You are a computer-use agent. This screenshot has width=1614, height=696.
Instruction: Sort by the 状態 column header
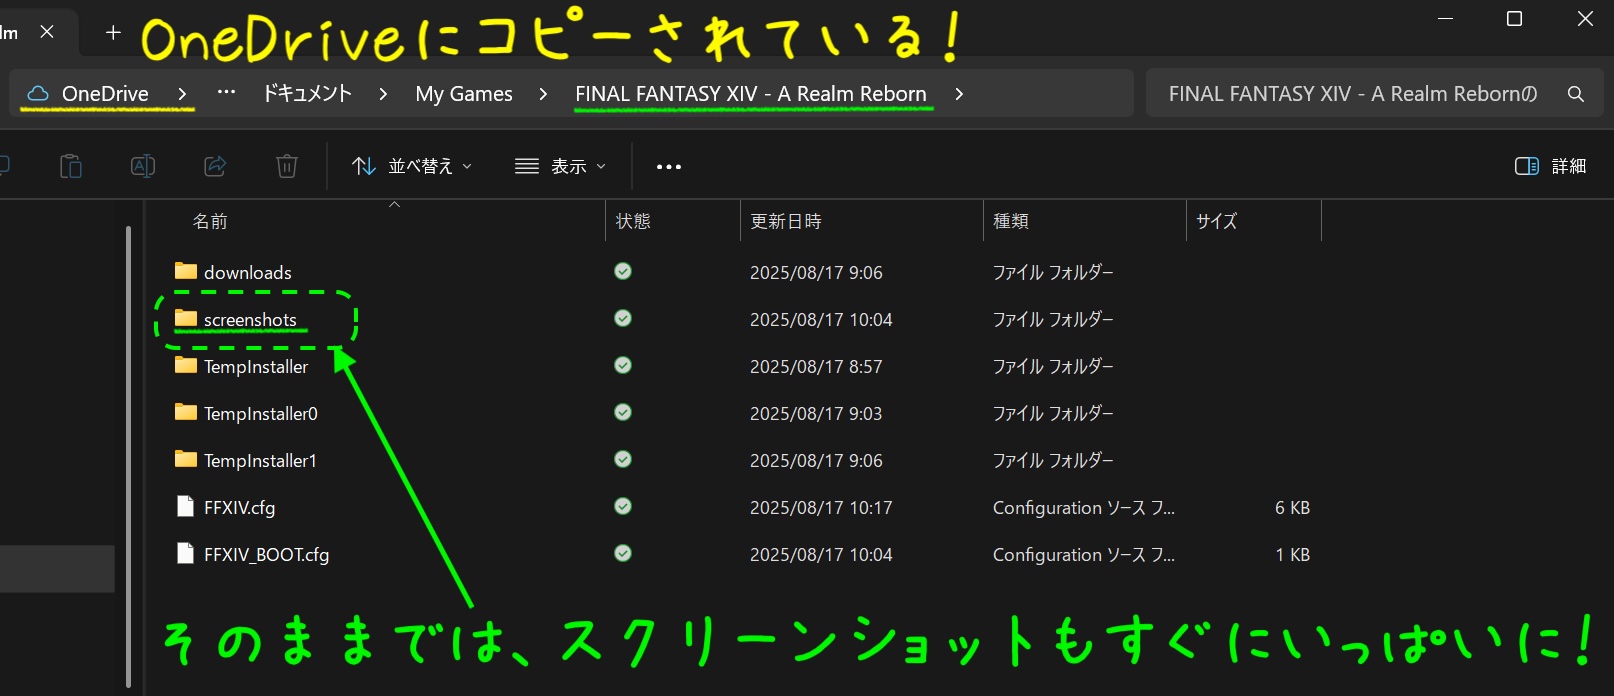click(633, 221)
